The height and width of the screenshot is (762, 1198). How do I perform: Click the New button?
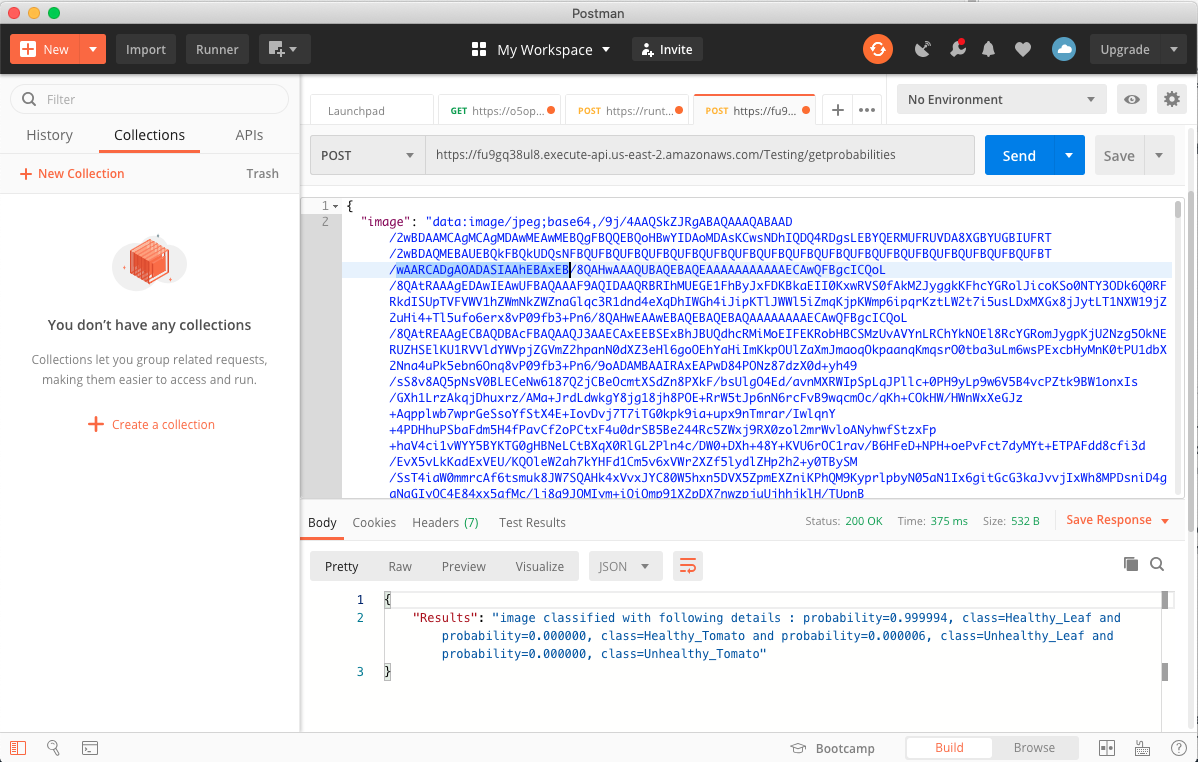click(x=44, y=50)
